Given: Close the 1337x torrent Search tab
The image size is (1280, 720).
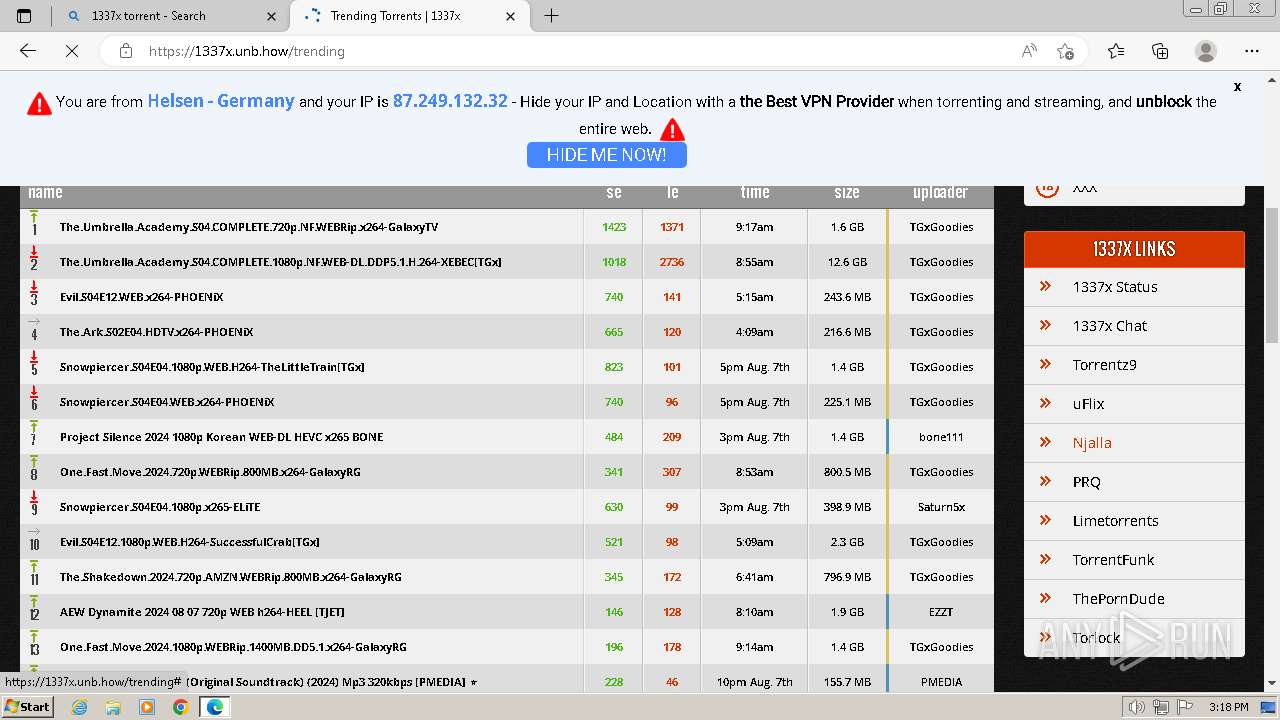Looking at the screenshot, I should tap(272, 16).
